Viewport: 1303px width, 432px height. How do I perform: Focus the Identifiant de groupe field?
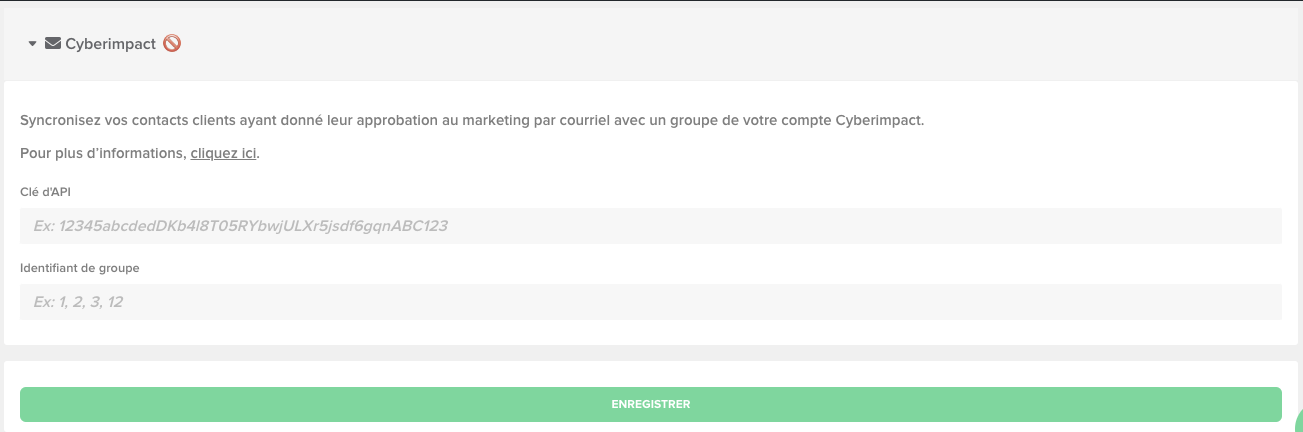(x=650, y=302)
